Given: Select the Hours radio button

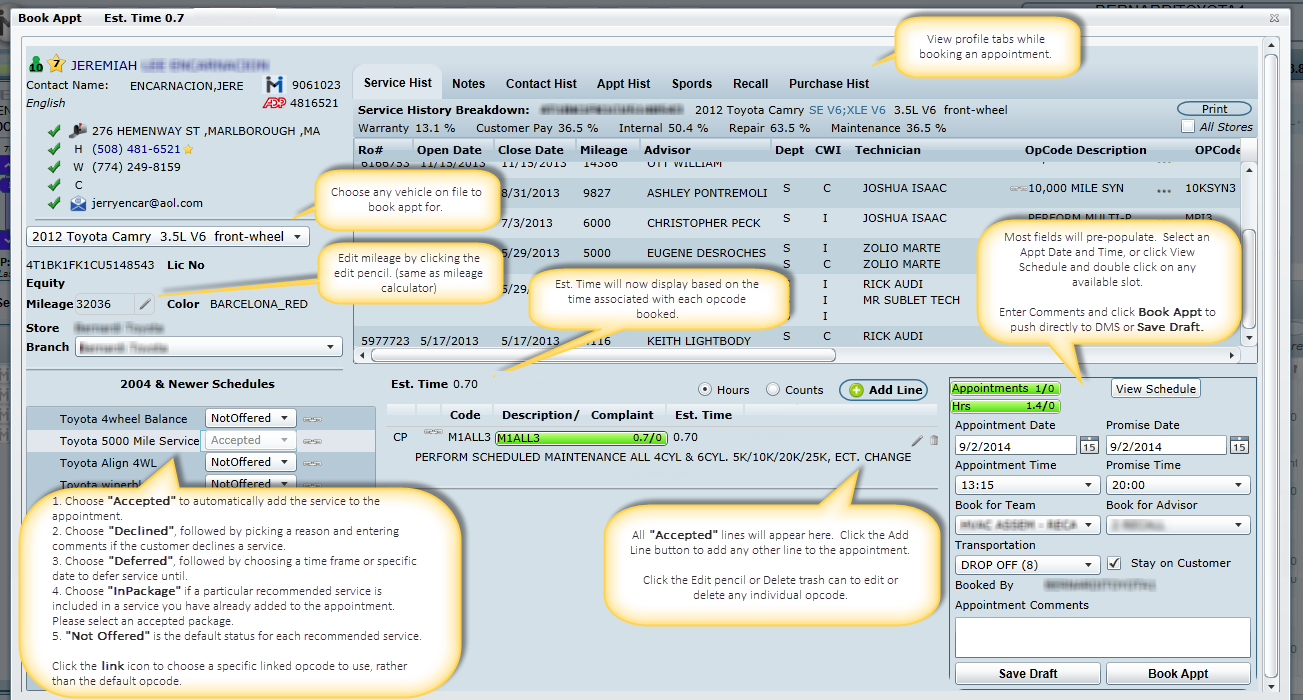Looking at the screenshot, I should [704, 390].
